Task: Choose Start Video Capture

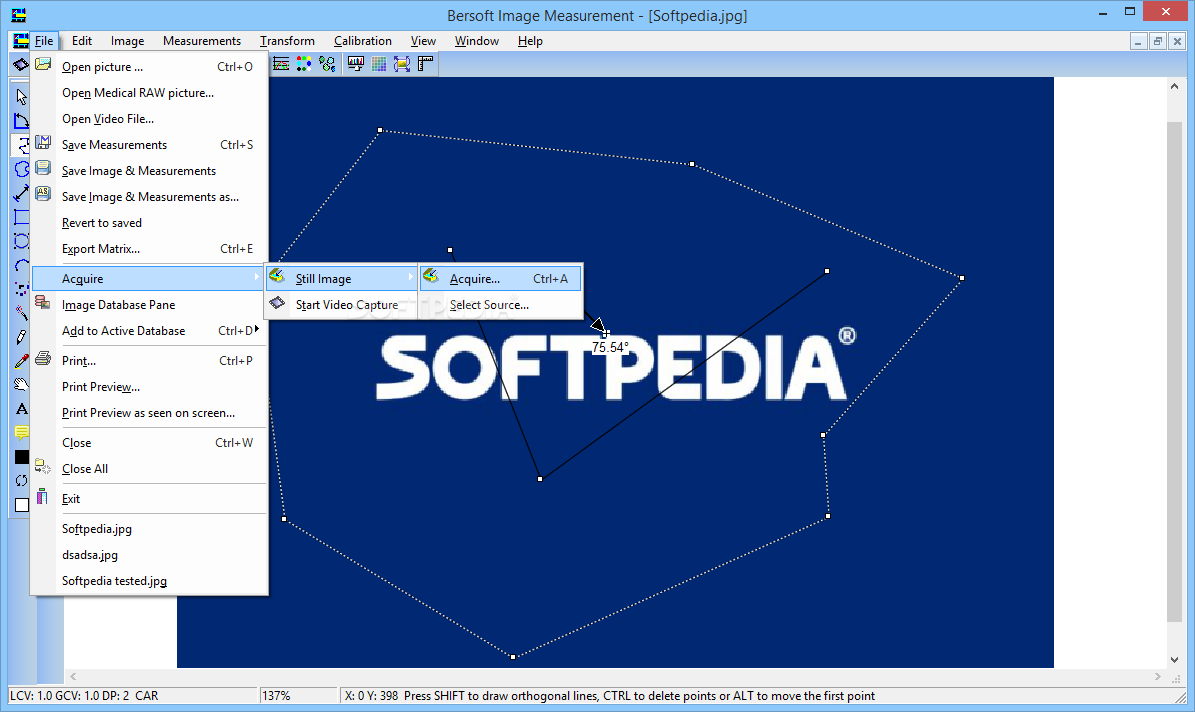Action: pos(341,304)
